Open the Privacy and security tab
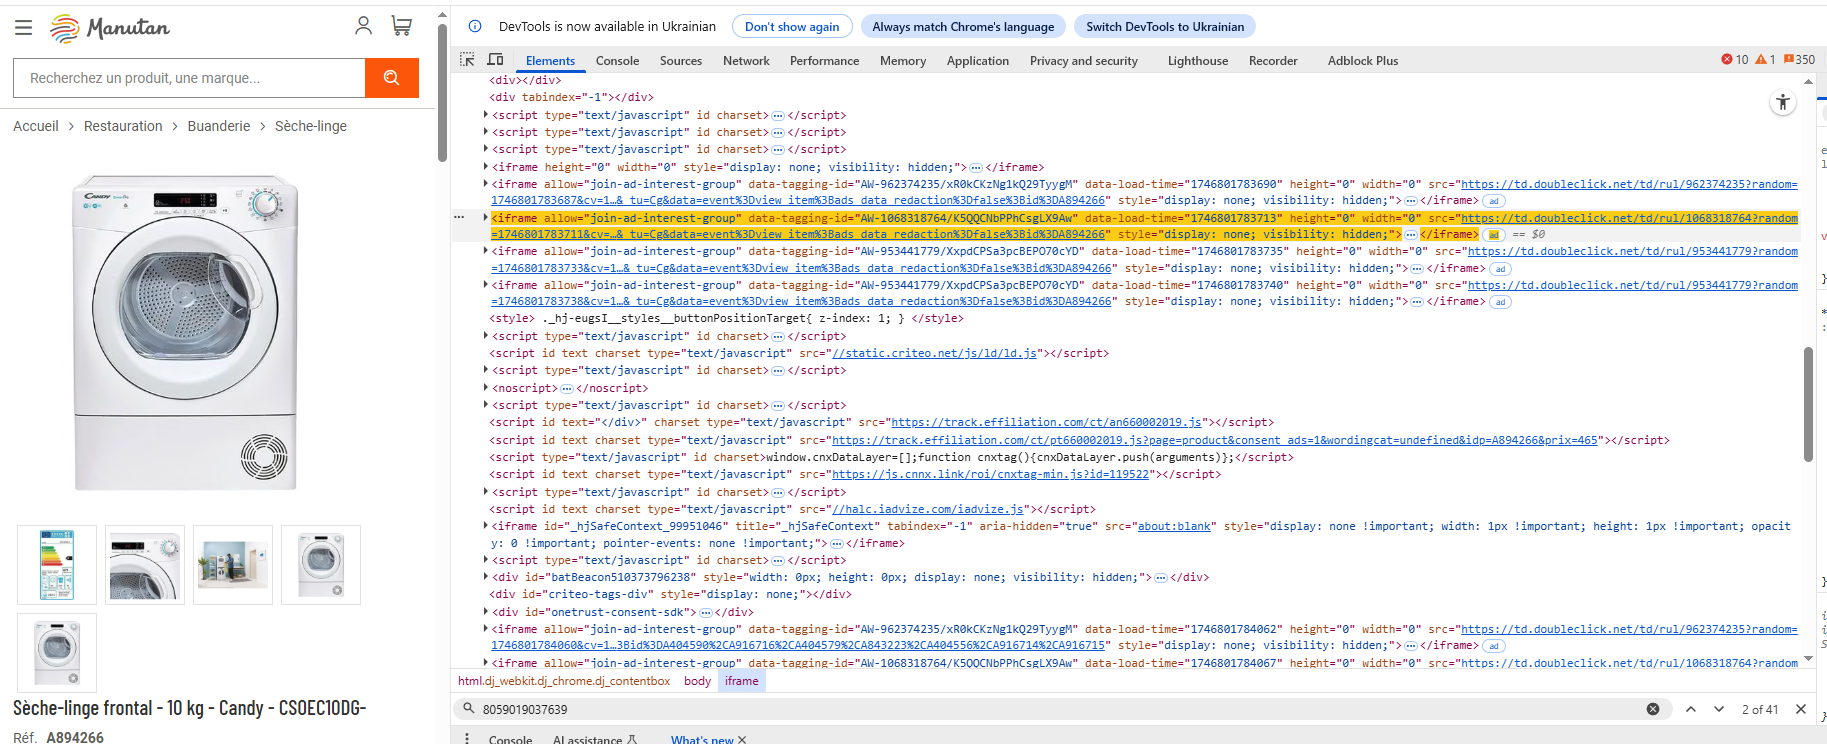1827x744 pixels. click(1084, 60)
